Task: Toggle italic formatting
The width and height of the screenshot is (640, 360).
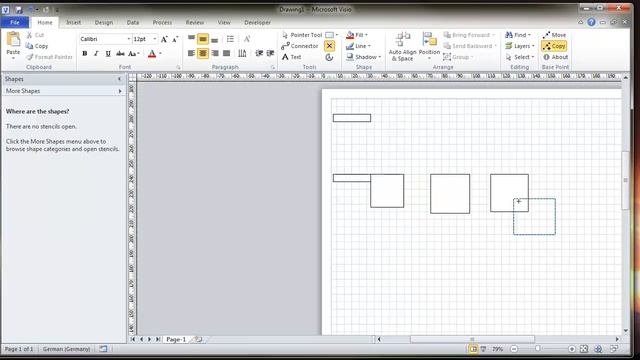Action: pyautogui.click(x=96, y=53)
